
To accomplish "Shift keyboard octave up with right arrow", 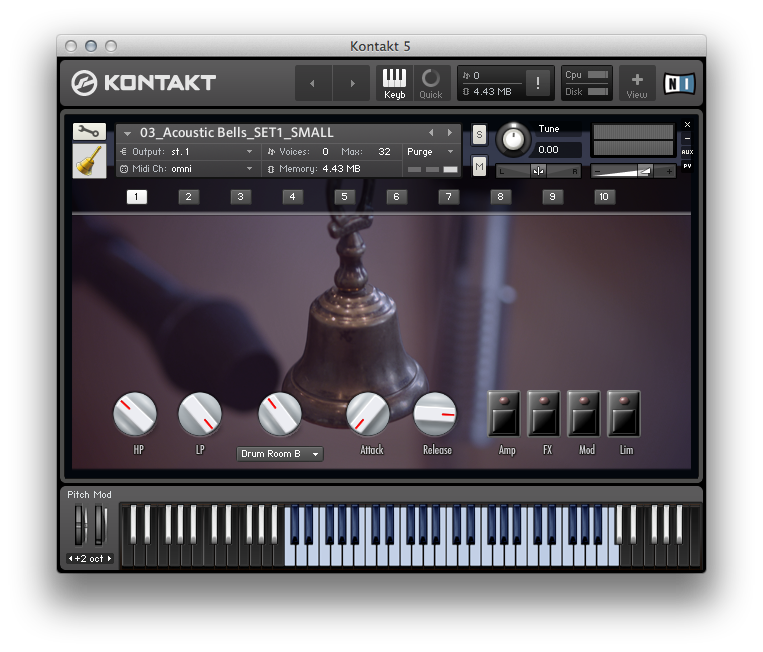I will coord(109,559).
